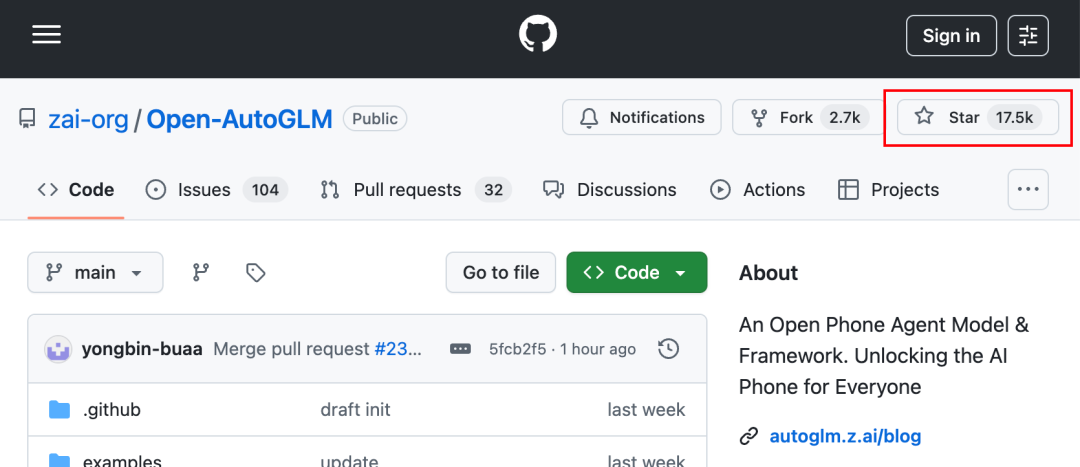Image resolution: width=1080 pixels, height=467 pixels.
Task: Open commit hash 5fcb2f5
Action: click(517, 349)
